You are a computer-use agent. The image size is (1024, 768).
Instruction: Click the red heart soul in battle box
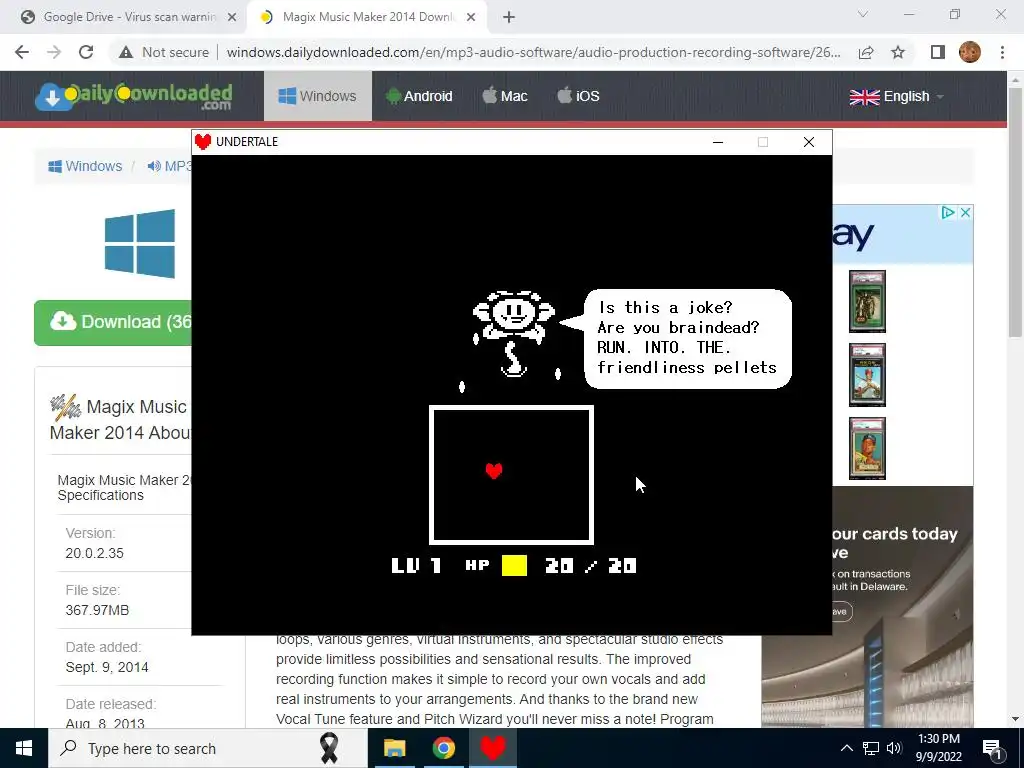(x=494, y=470)
